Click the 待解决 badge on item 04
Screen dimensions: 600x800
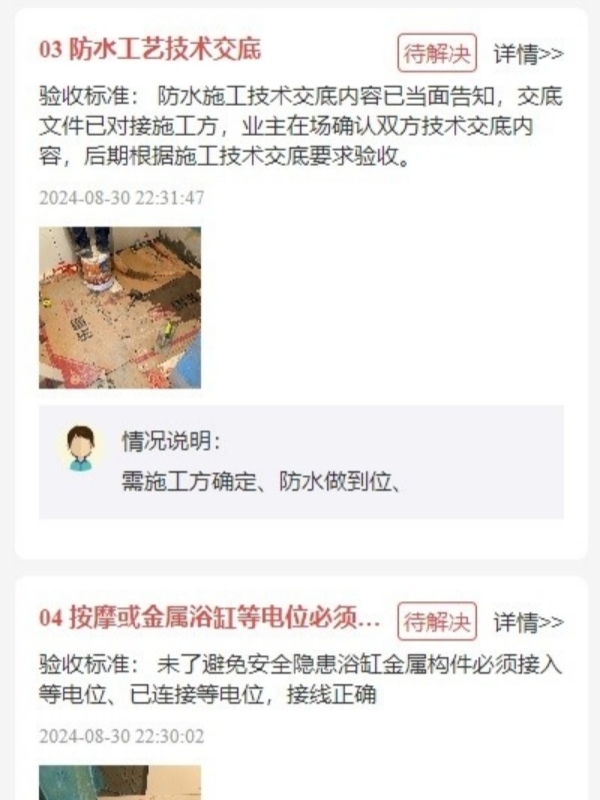437,621
